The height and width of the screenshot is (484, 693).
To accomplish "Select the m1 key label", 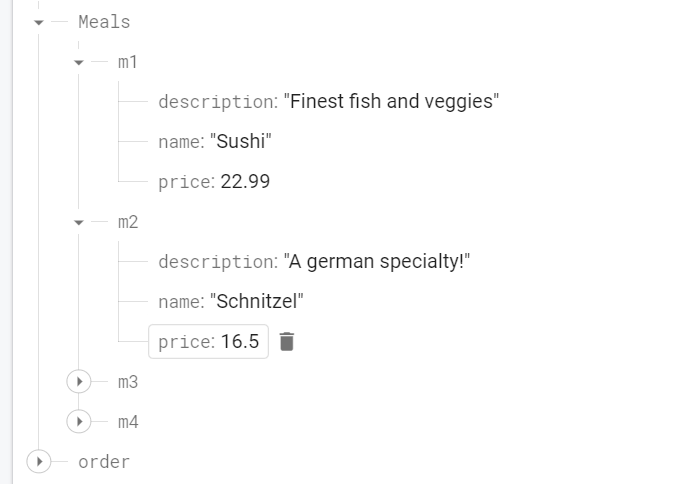I will coord(127,62).
